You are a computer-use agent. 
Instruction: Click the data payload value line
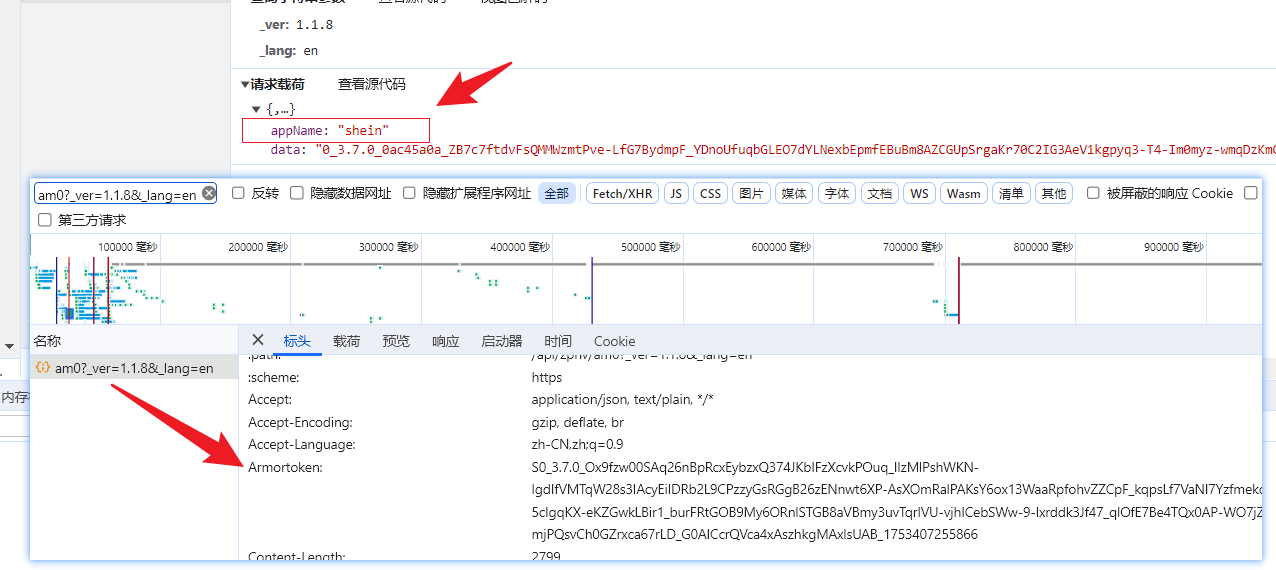tap(772, 150)
